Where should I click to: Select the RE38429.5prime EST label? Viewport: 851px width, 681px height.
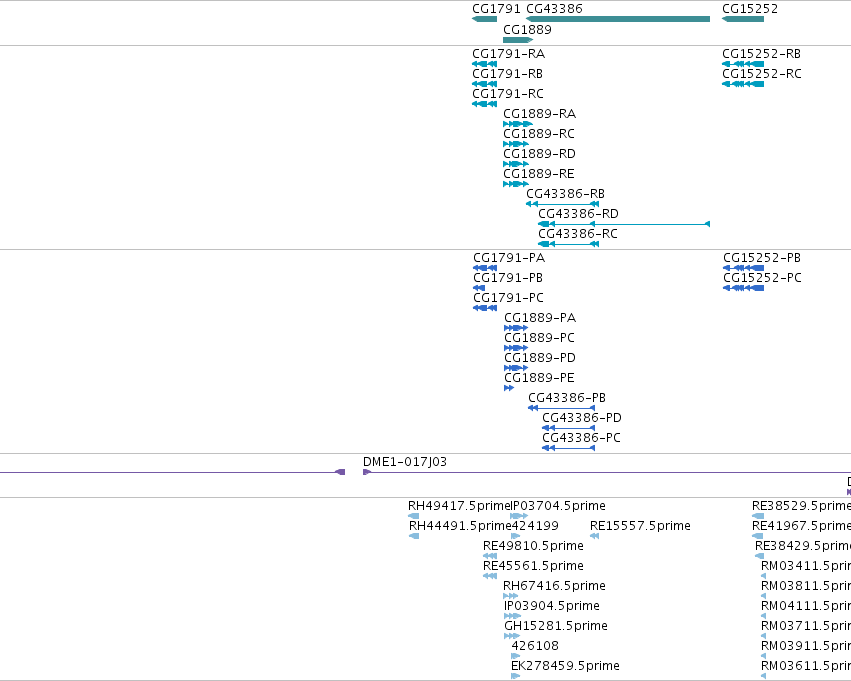[x=803, y=546]
